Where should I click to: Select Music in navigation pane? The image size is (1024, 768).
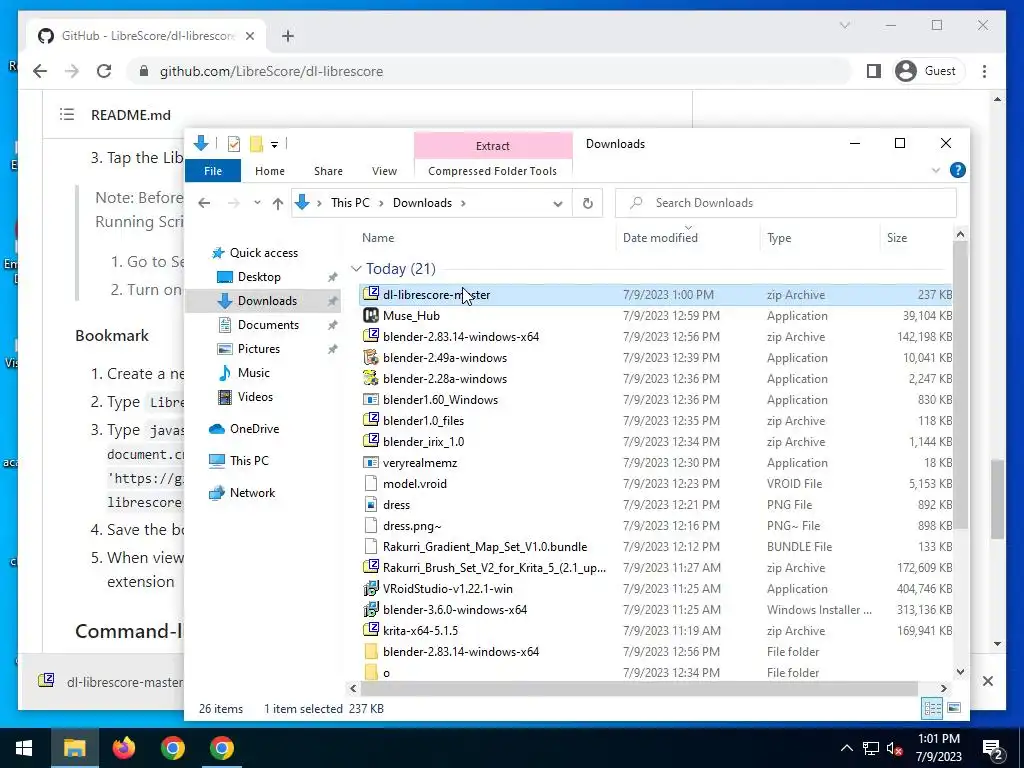[253, 373]
